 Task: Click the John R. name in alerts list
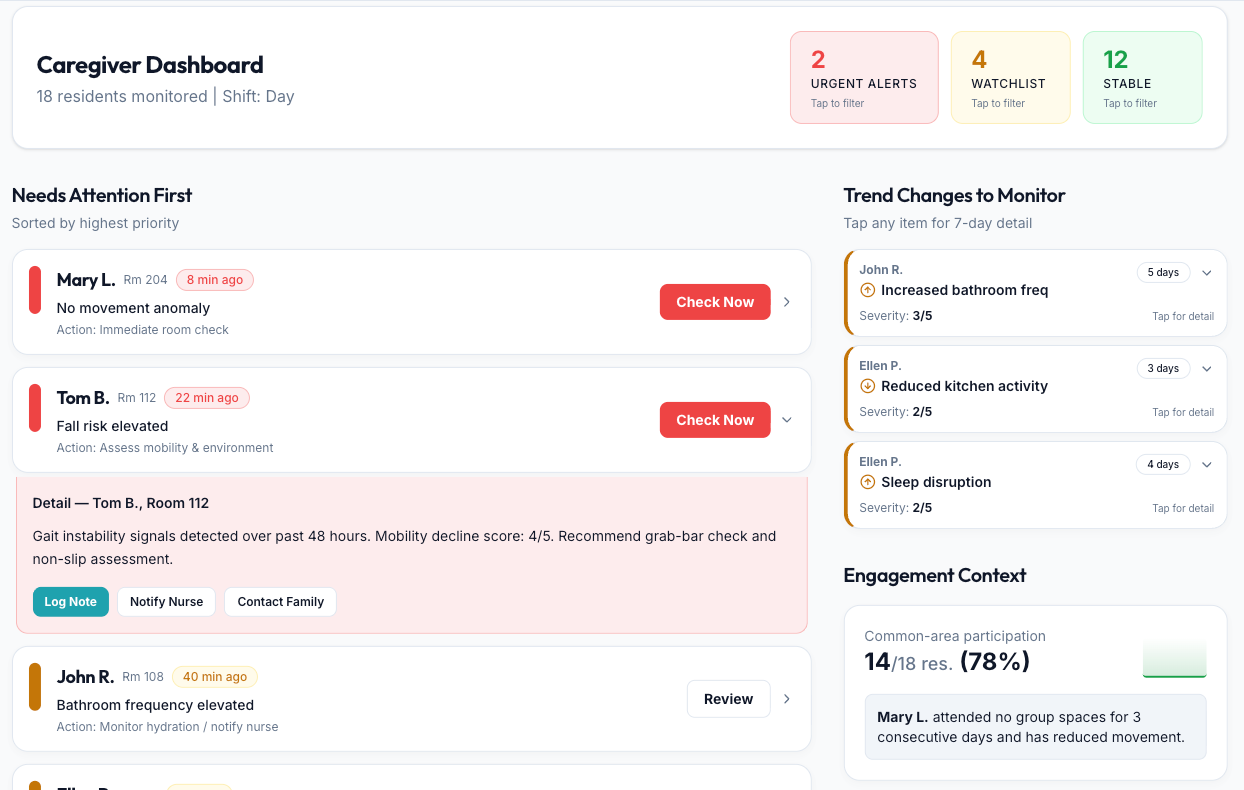pyautogui.click(x=85, y=677)
